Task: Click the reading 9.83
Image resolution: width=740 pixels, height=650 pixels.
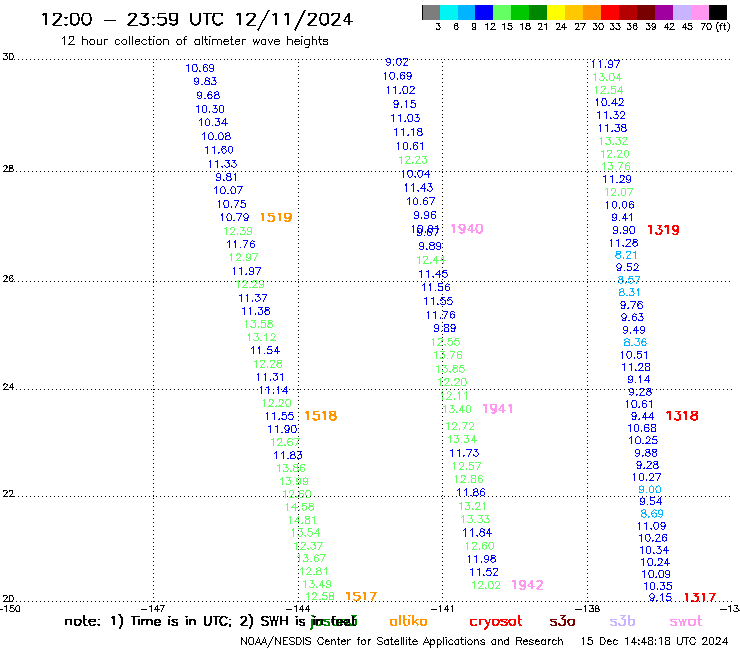Action: pos(205,81)
